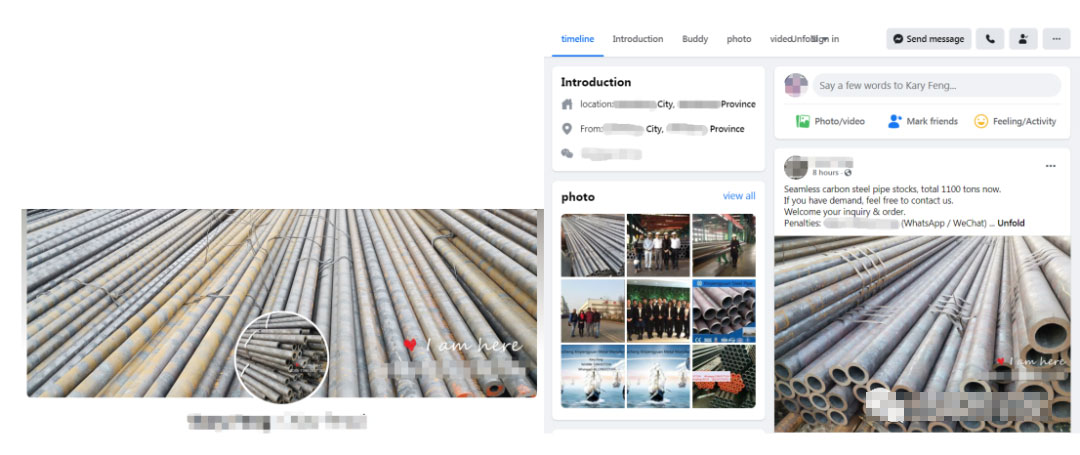Go to the Introduction tab

coord(637,39)
